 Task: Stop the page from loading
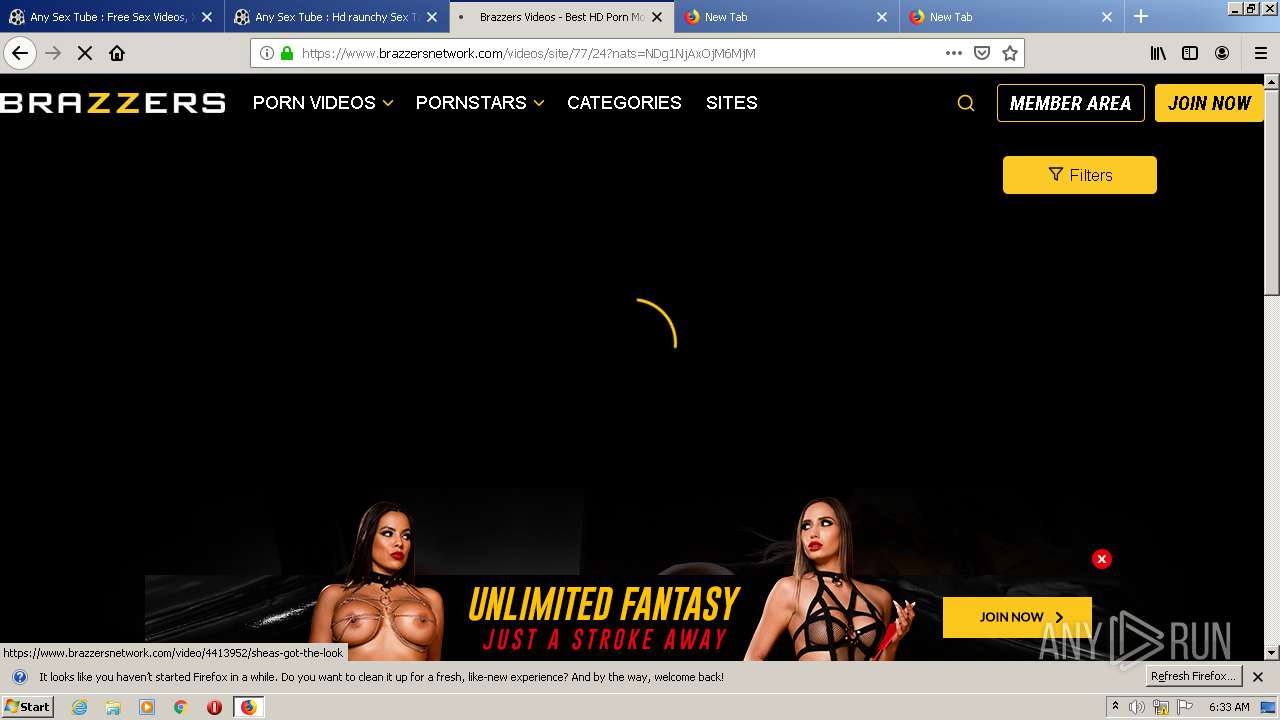85,53
